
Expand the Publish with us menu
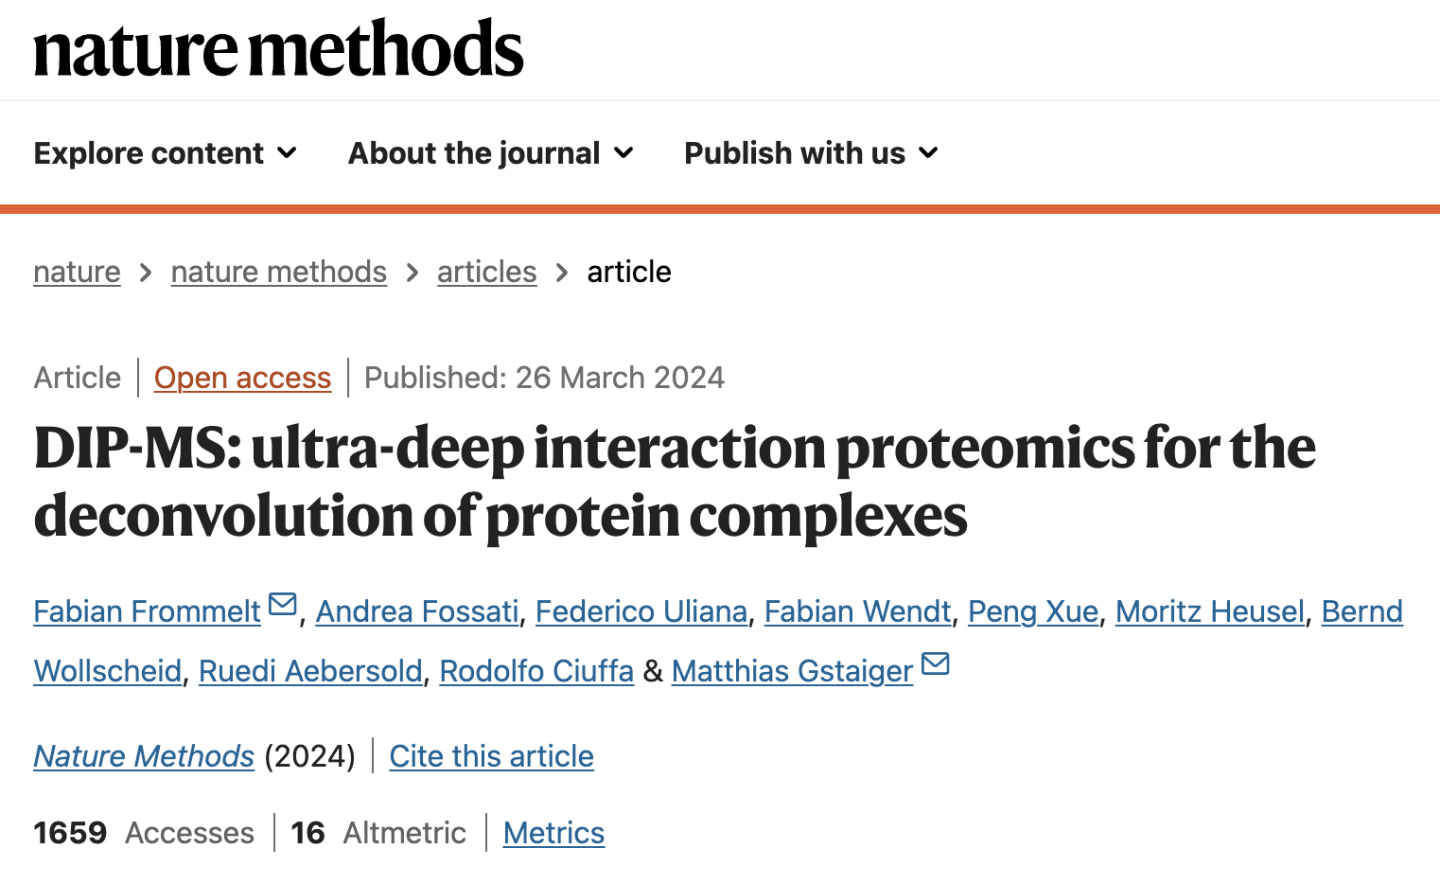tap(929, 154)
